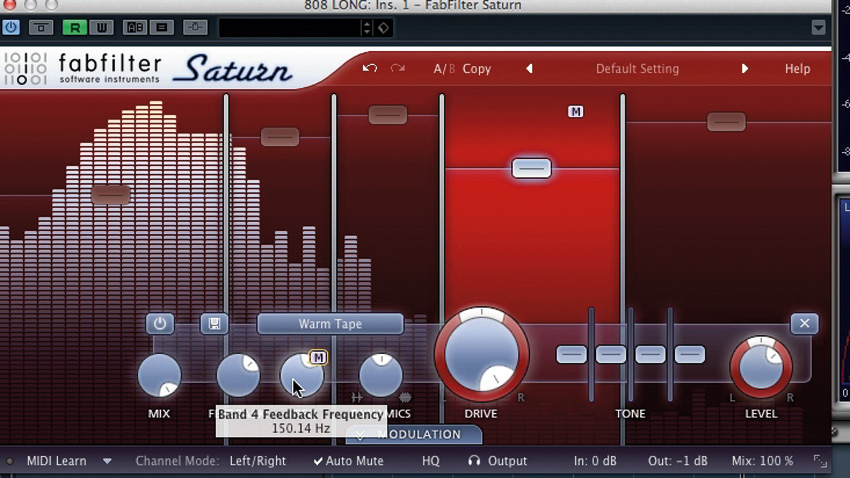Open the Help menu
Screen dimensions: 850x478
click(x=797, y=69)
